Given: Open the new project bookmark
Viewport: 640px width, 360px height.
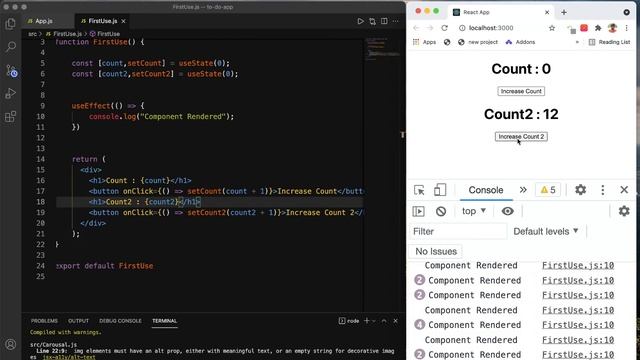Looking at the screenshot, I should click(x=478, y=42).
